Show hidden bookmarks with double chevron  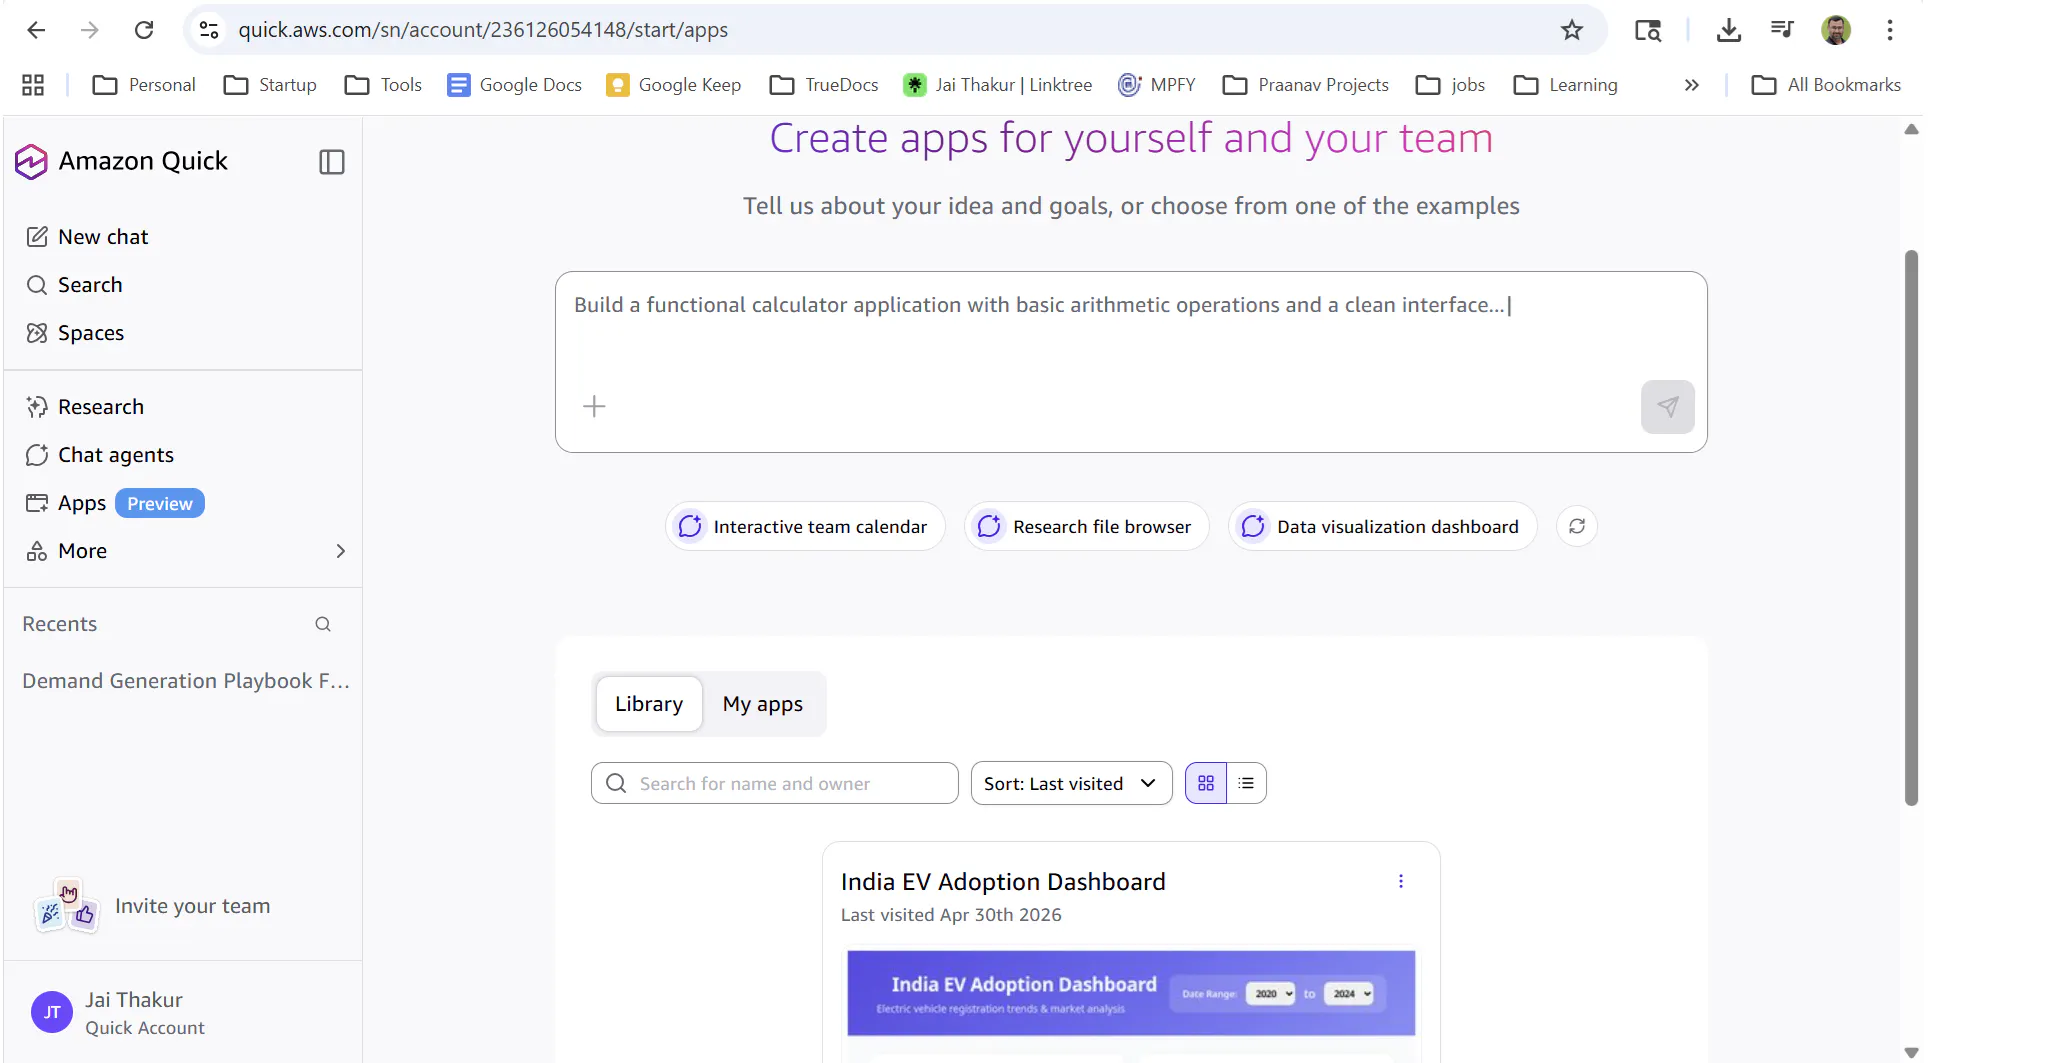click(1692, 85)
